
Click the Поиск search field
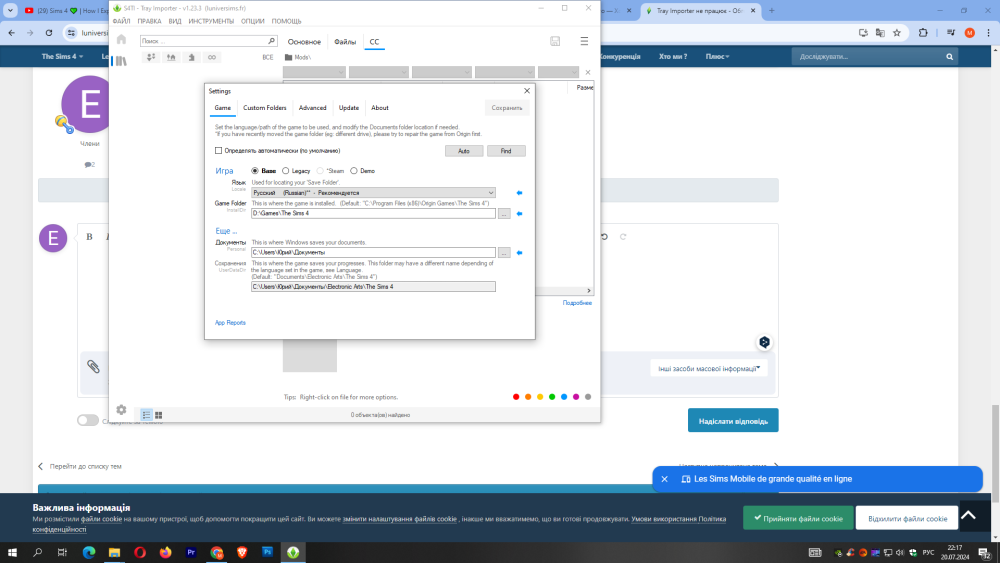[208, 41]
